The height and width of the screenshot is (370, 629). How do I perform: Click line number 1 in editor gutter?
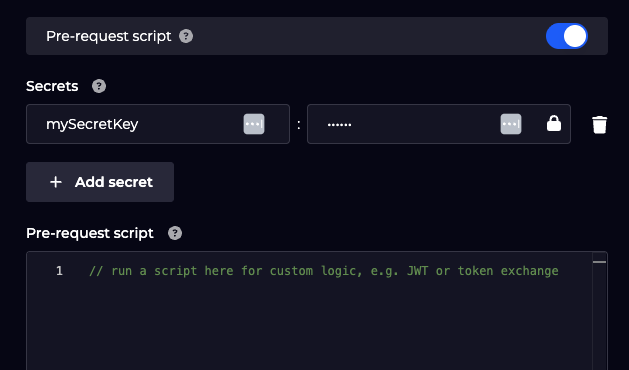(x=59, y=271)
